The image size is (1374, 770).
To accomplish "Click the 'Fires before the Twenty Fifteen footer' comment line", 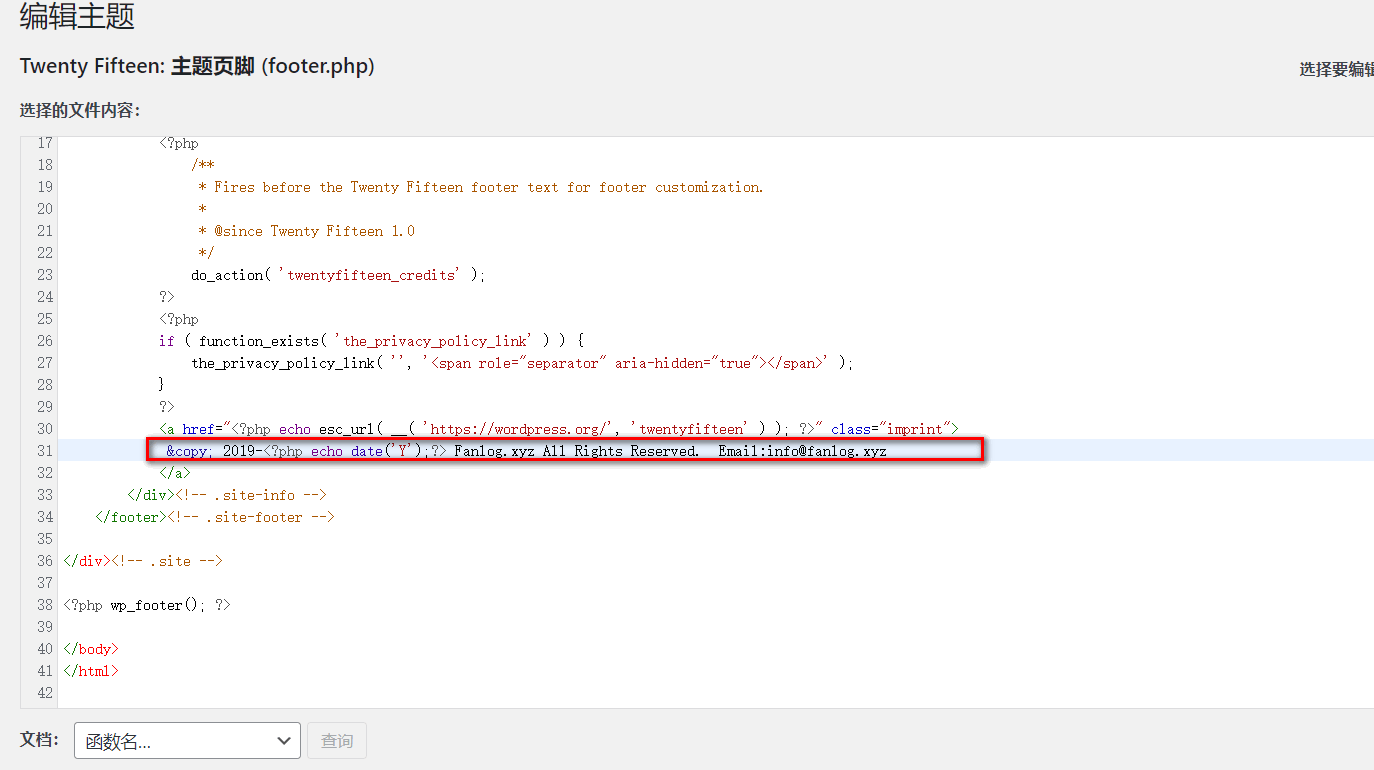I will tap(481, 187).
